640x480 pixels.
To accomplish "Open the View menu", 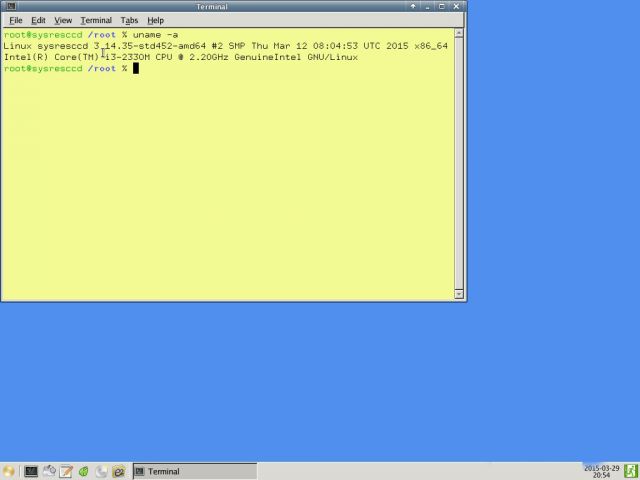I will point(63,20).
